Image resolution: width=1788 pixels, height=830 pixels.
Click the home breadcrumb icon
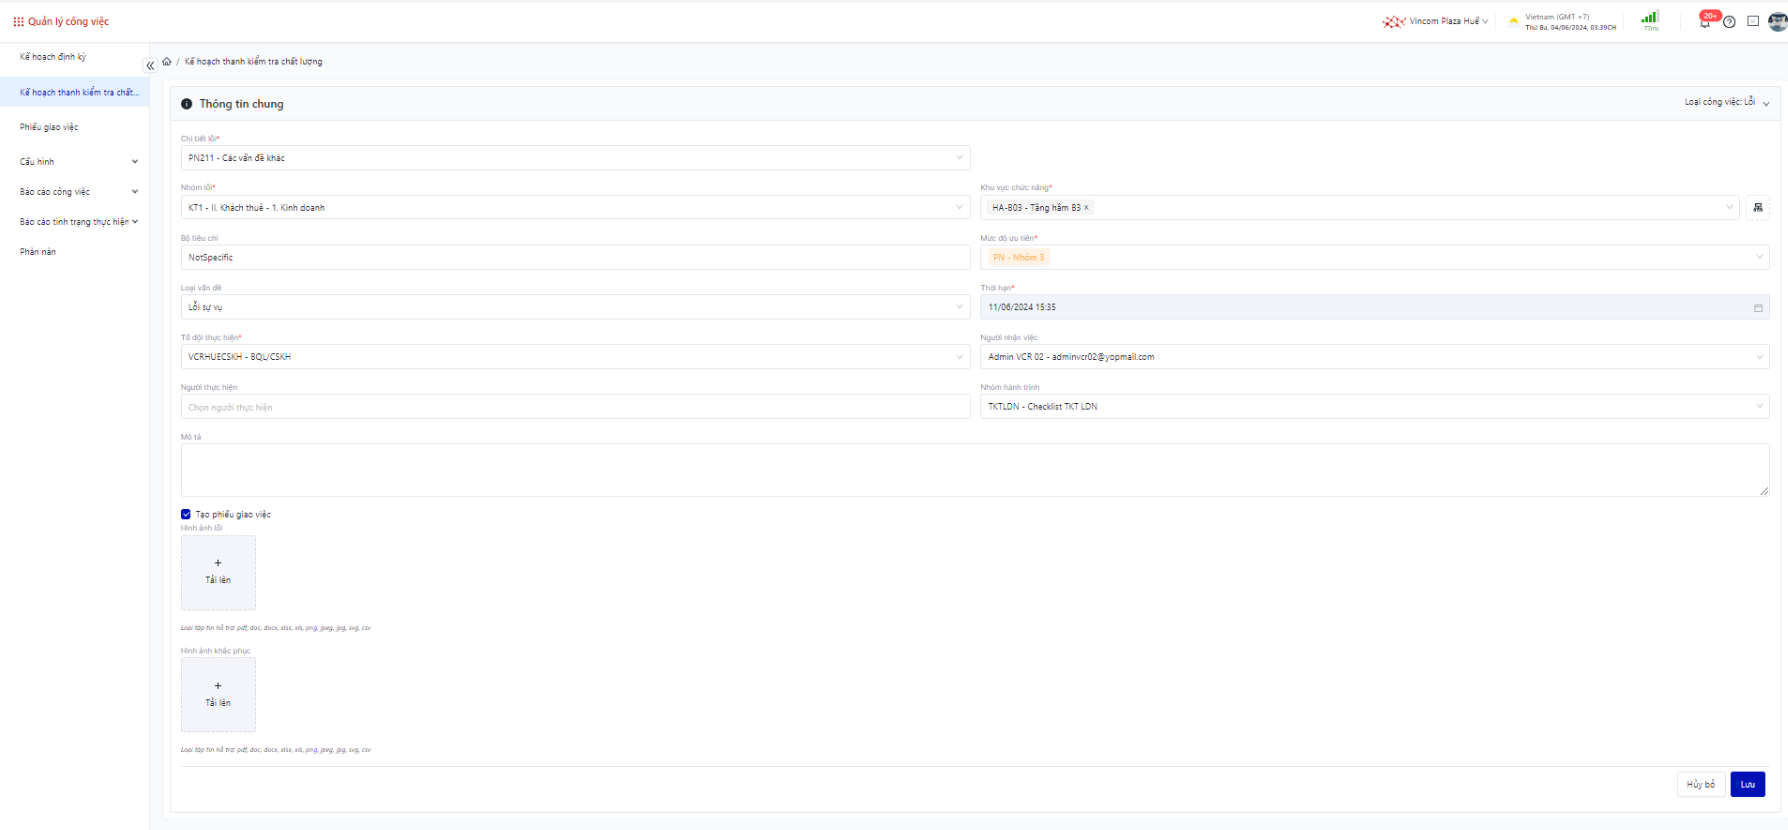167,61
